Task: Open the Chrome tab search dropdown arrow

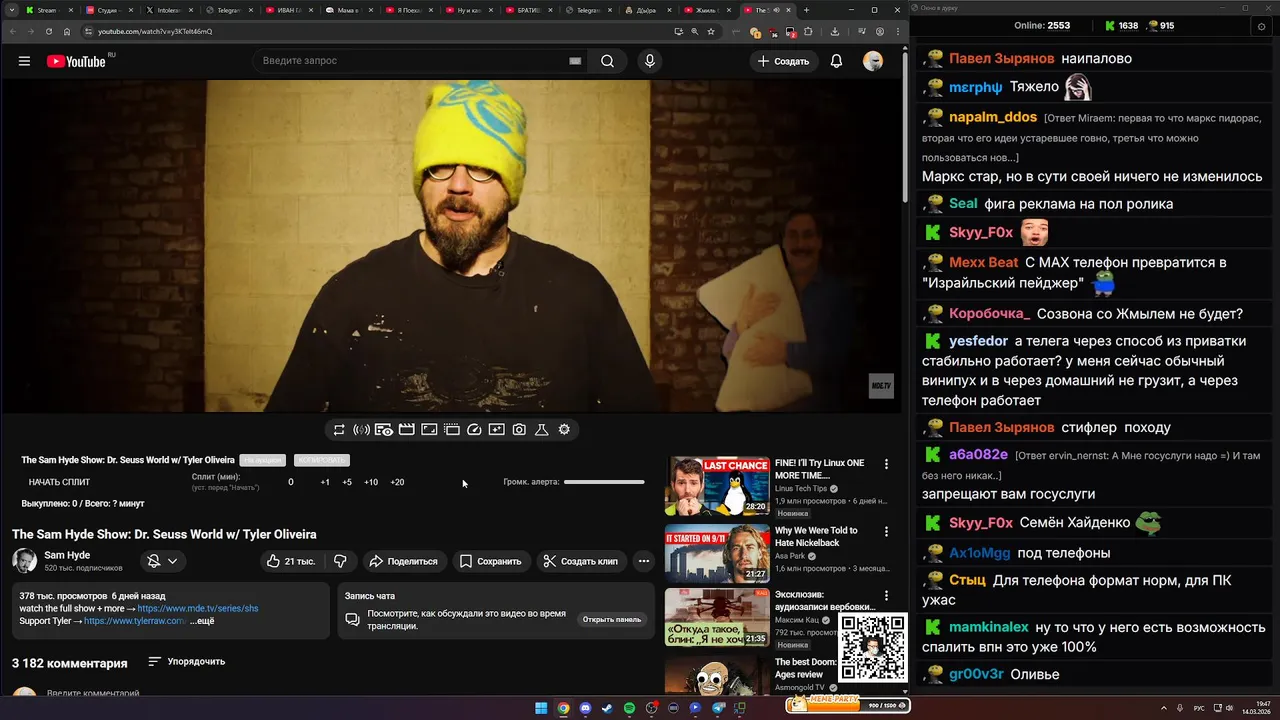Action: pos(11,10)
